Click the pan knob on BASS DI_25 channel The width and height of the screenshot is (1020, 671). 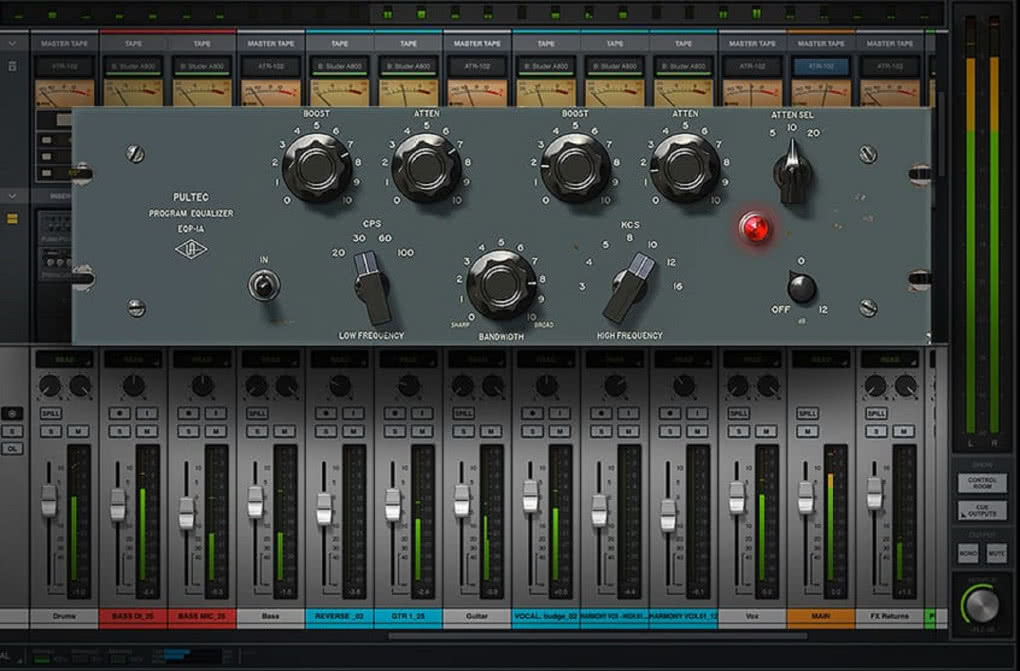coord(133,385)
